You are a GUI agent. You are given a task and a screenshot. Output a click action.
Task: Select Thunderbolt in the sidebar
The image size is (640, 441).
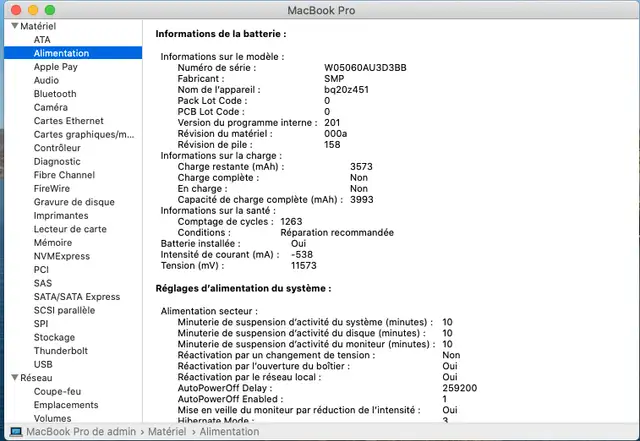(60, 350)
